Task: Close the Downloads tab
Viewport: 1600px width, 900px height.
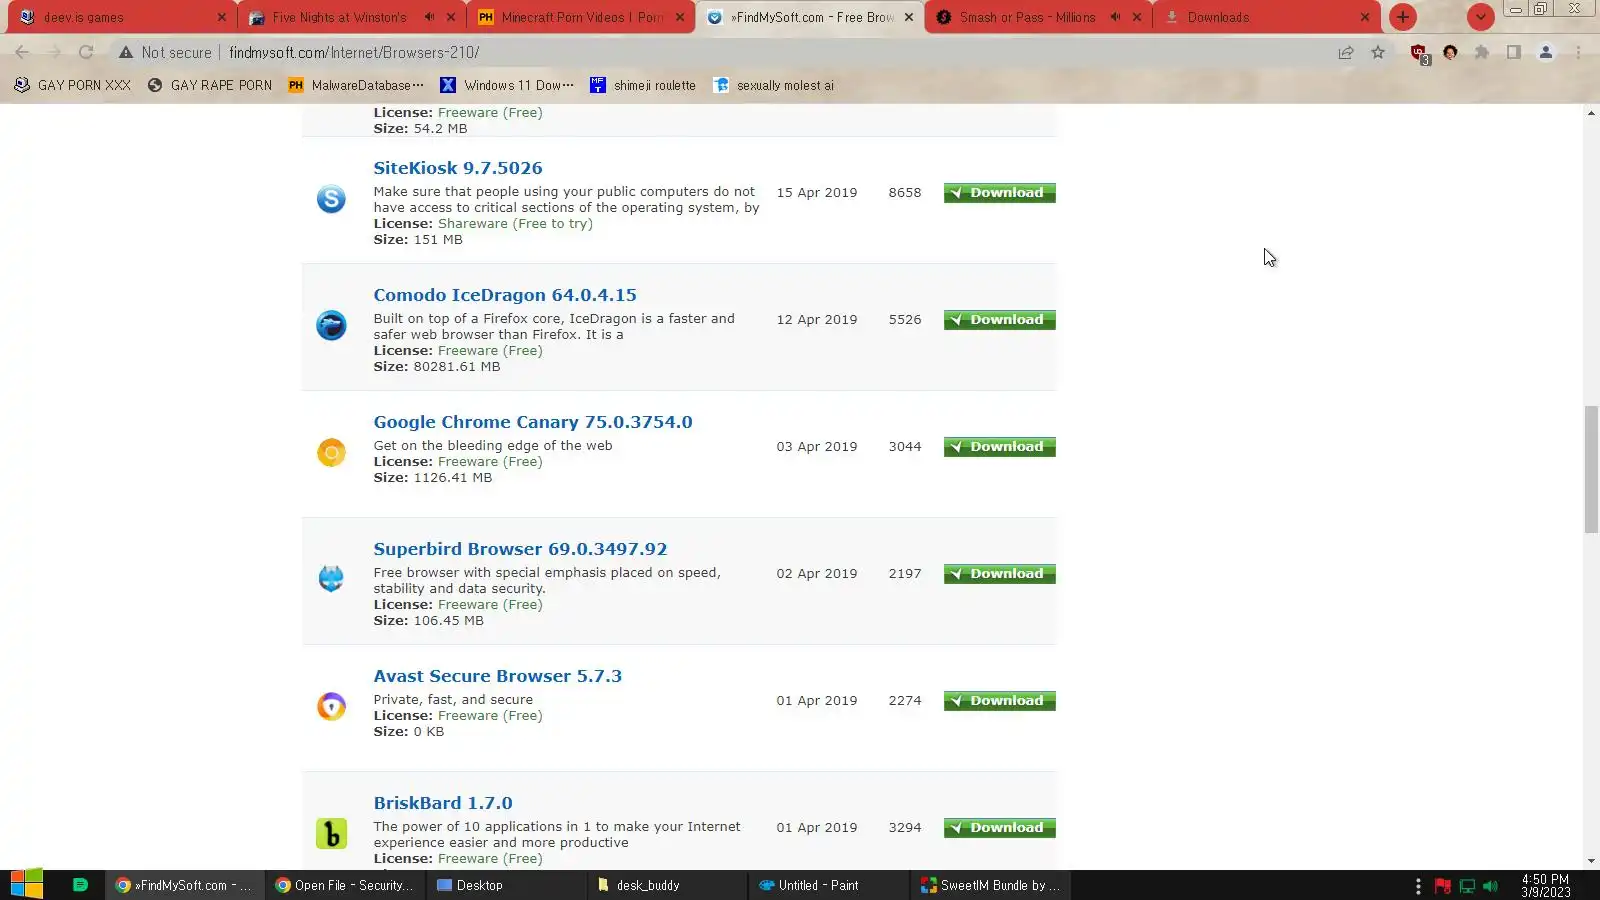Action: tap(1365, 17)
